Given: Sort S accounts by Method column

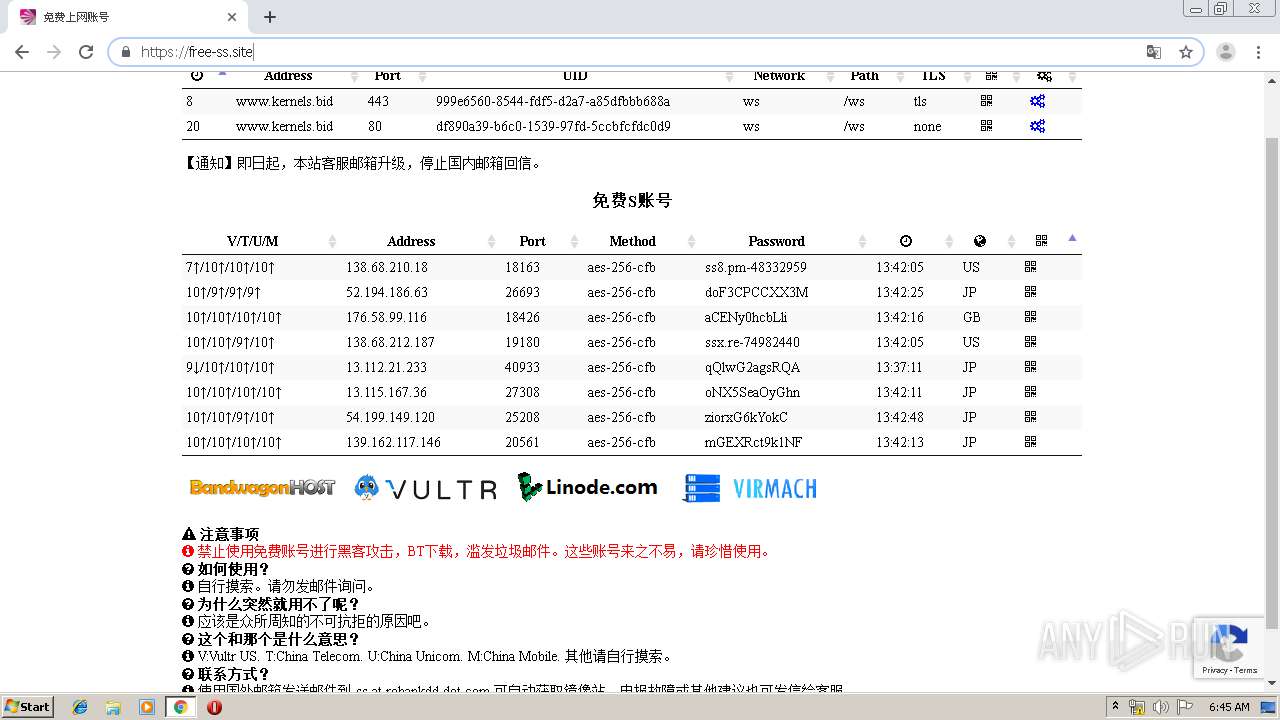Looking at the screenshot, I should [x=641, y=241].
